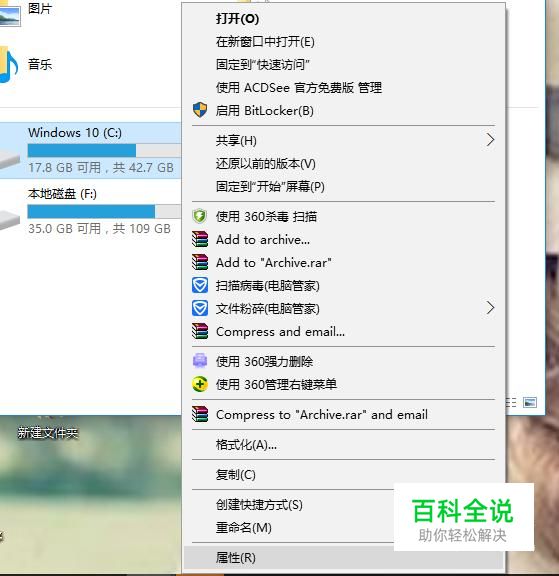Switch to large icons view button
The height and width of the screenshot is (576, 559).
529,403
